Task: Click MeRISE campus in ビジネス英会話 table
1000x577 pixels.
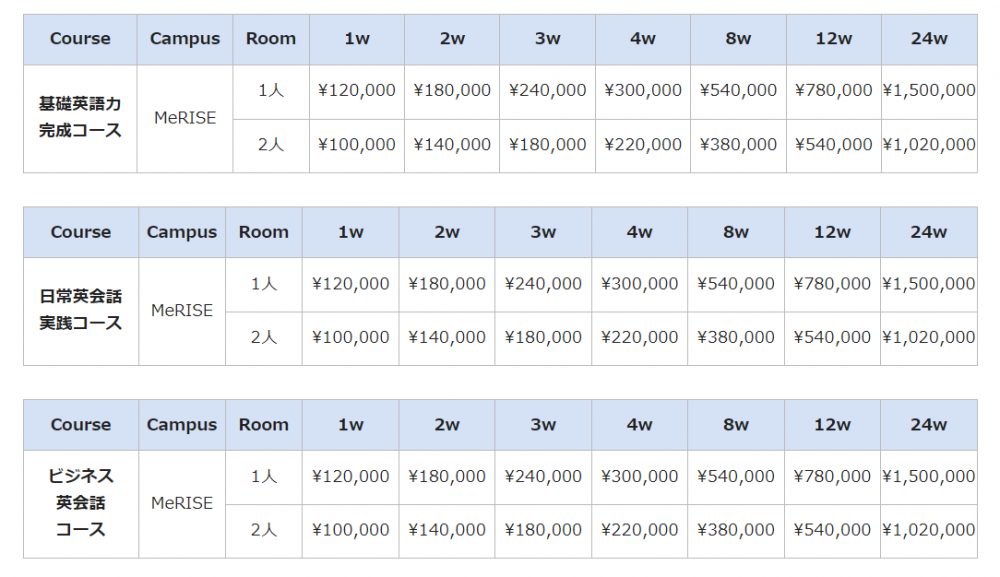Action: (x=182, y=504)
